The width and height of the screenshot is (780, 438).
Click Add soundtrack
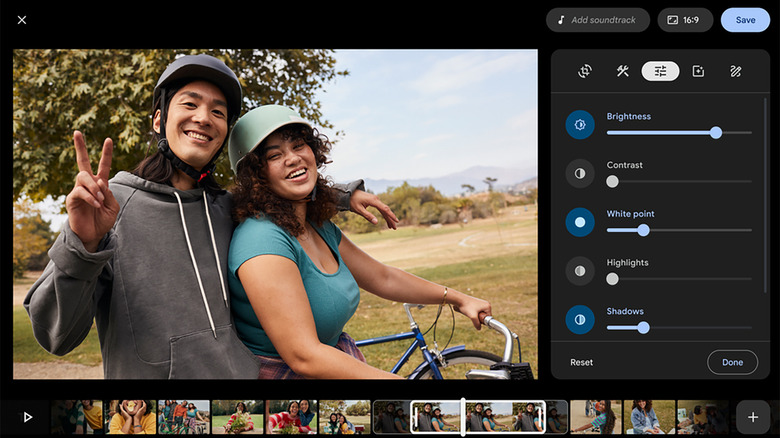(x=598, y=20)
